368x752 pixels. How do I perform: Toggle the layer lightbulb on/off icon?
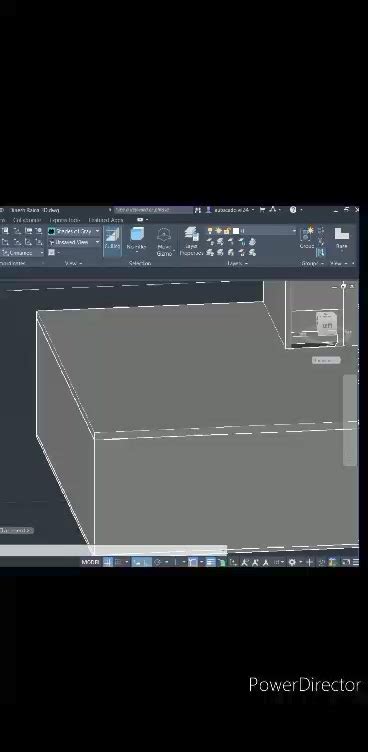click(x=210, y=231)
